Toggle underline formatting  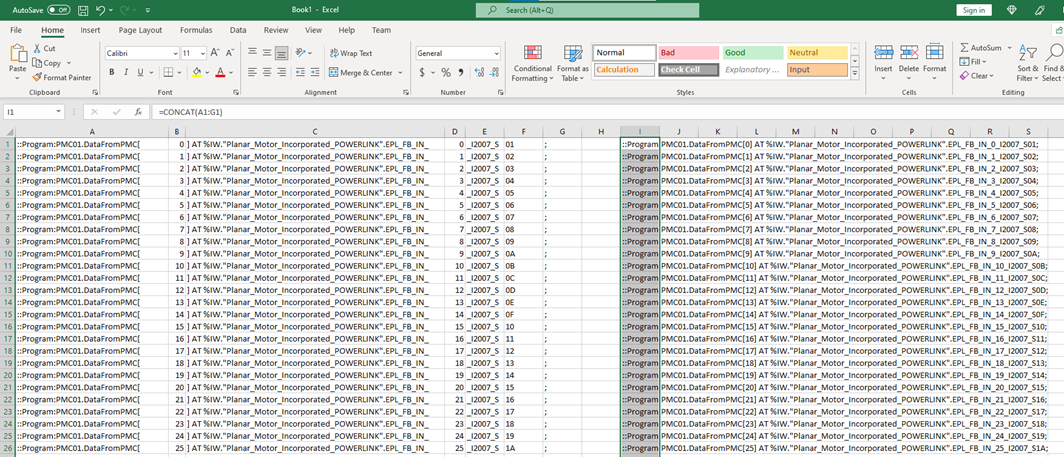140,72
